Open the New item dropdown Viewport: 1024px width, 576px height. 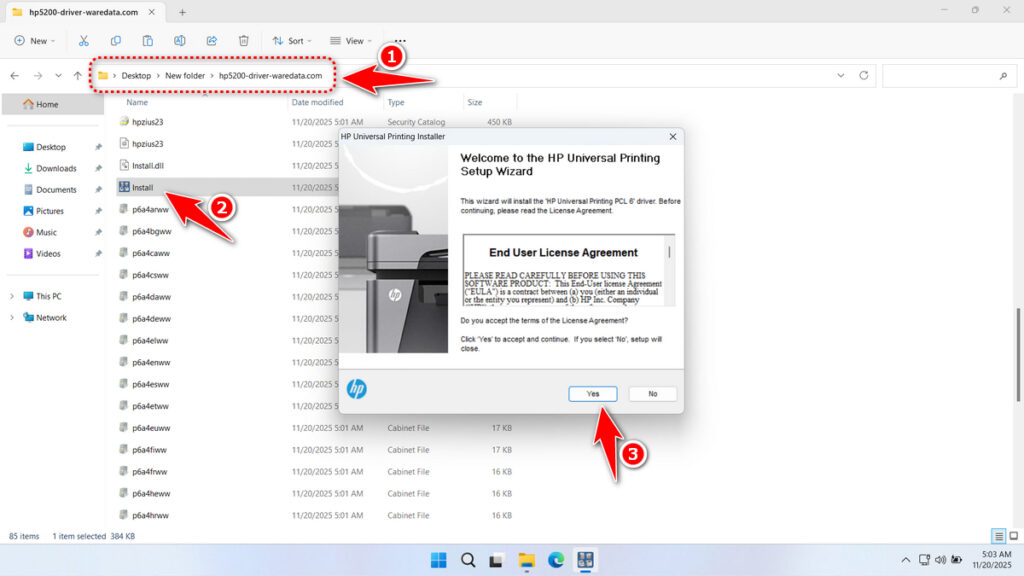(x=35, y=40)
